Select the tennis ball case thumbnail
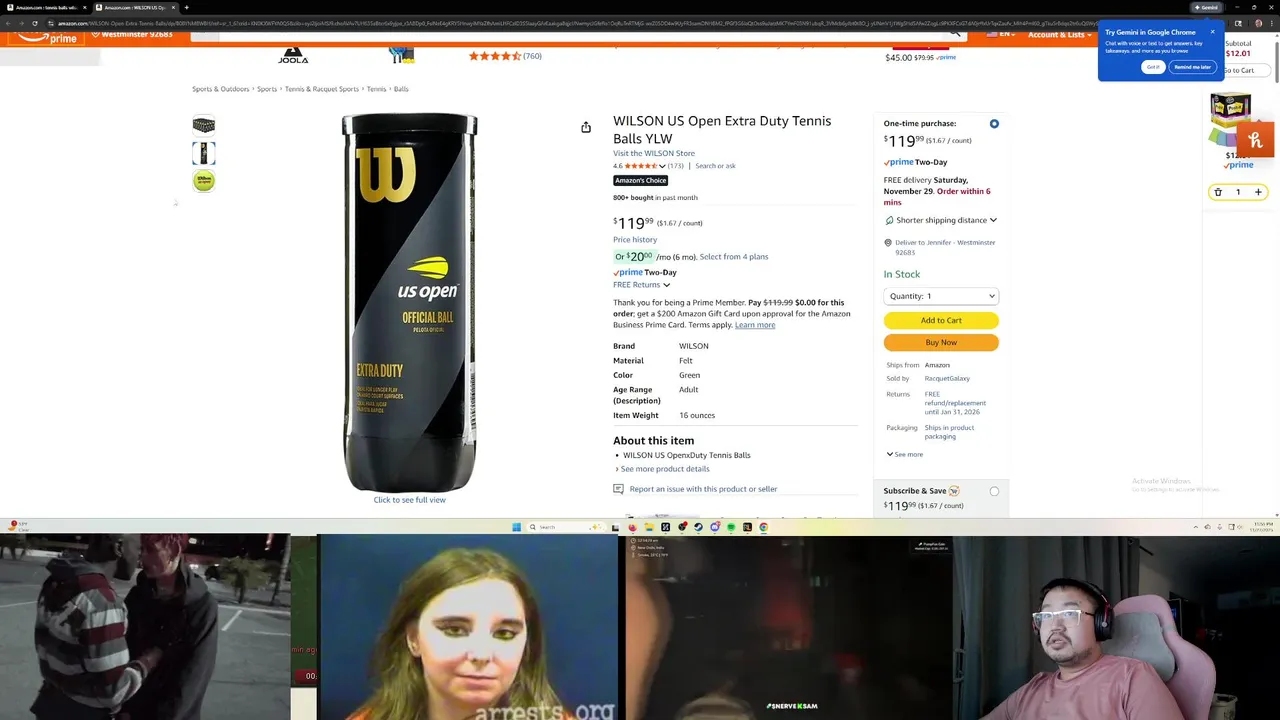The width and height of the screenshot is (1280, 720). point(204,126)
